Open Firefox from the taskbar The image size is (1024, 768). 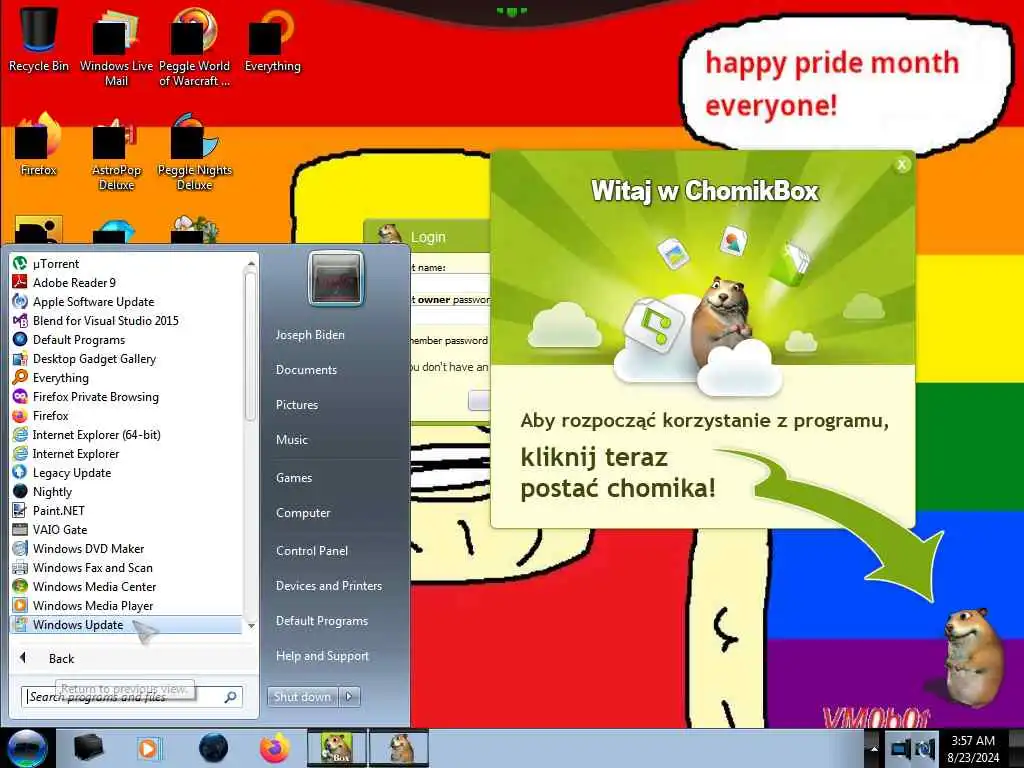coord(275,748)
